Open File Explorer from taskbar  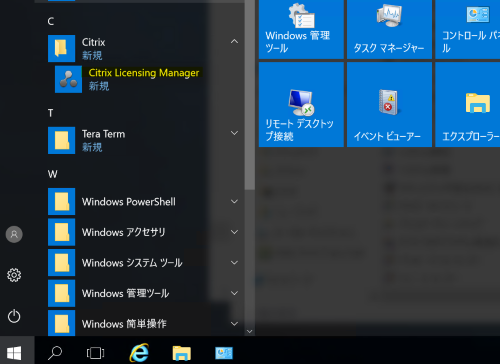click(182, 353)
